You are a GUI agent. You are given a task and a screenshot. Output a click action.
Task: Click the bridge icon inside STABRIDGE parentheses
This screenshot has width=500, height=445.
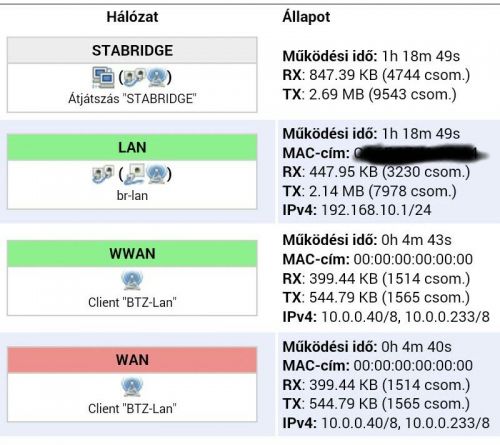point(134,77)
